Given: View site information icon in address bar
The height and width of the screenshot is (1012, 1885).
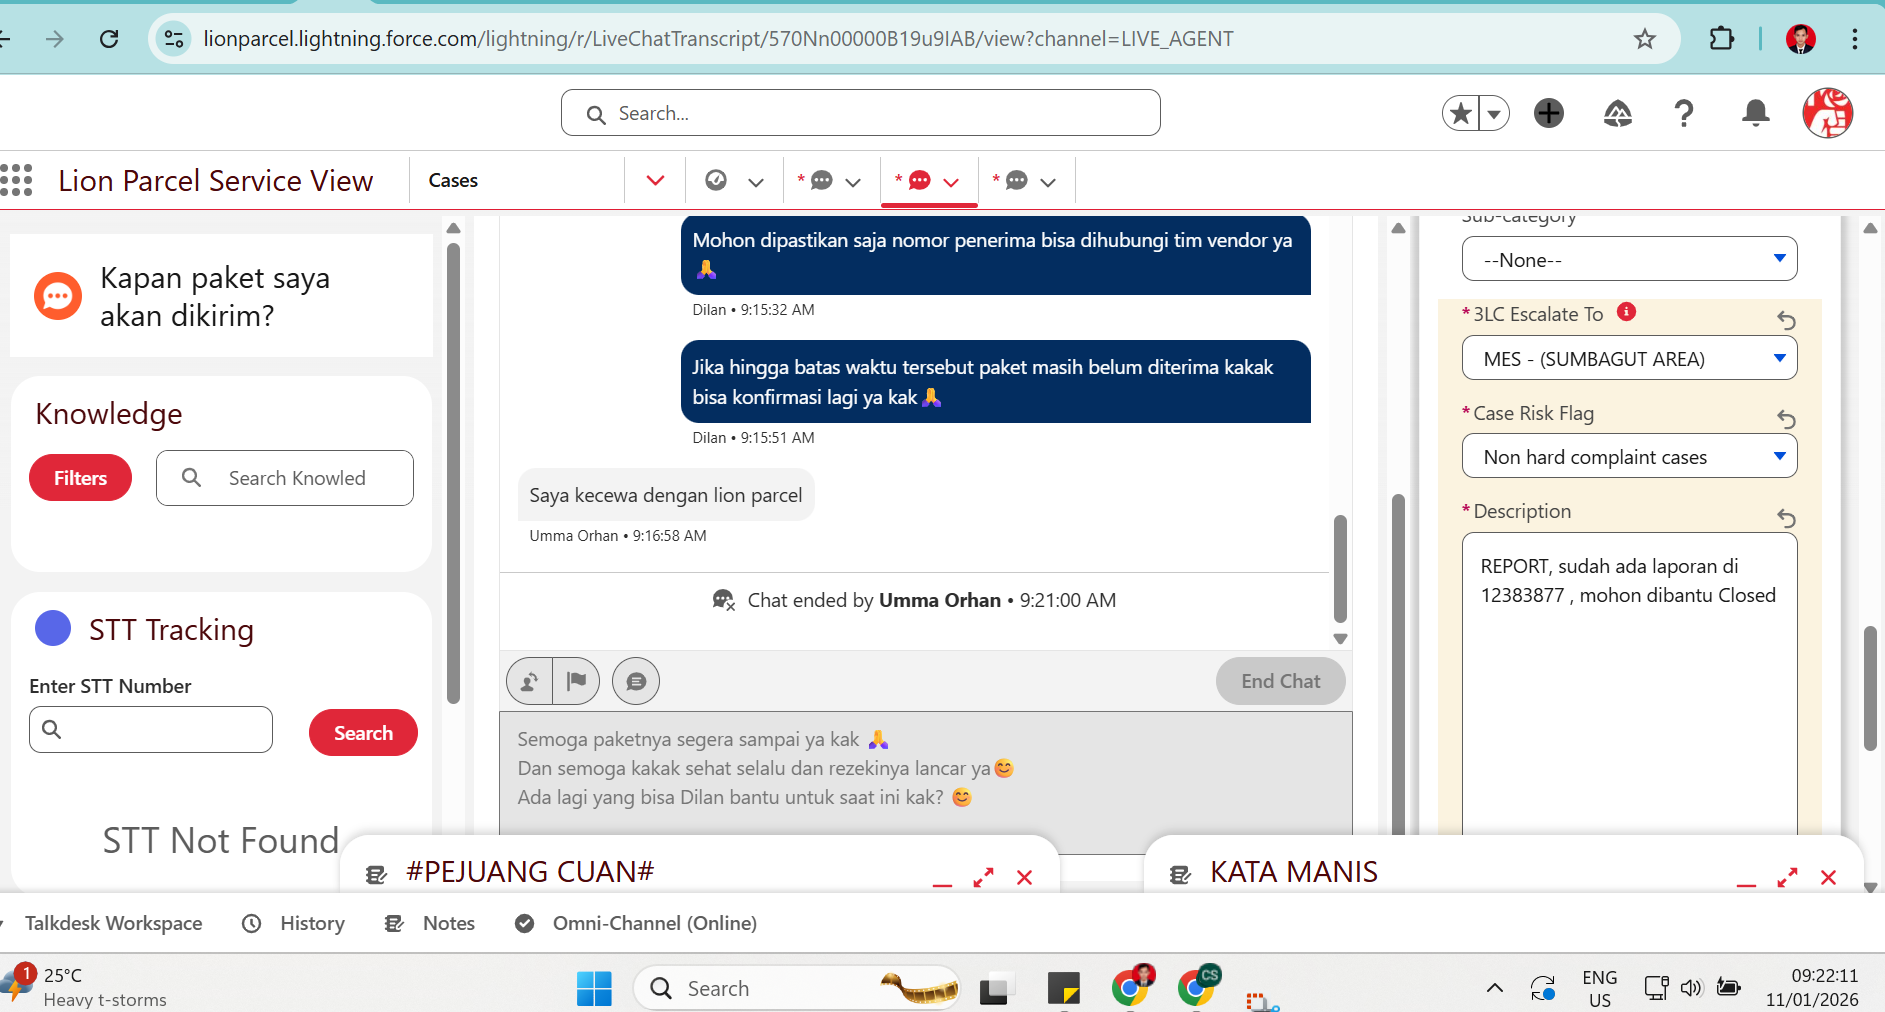Looking at the screenshot, I should pos(174,39).
